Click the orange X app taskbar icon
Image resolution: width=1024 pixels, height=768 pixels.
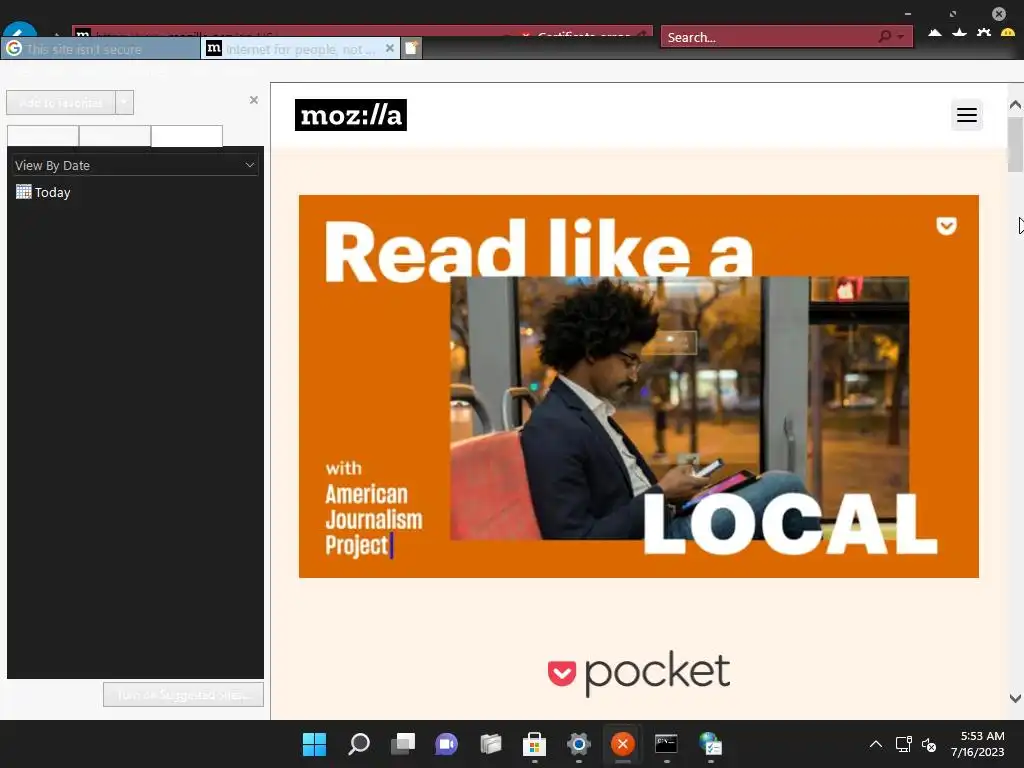pyautogui.click(x=622, y=744)
